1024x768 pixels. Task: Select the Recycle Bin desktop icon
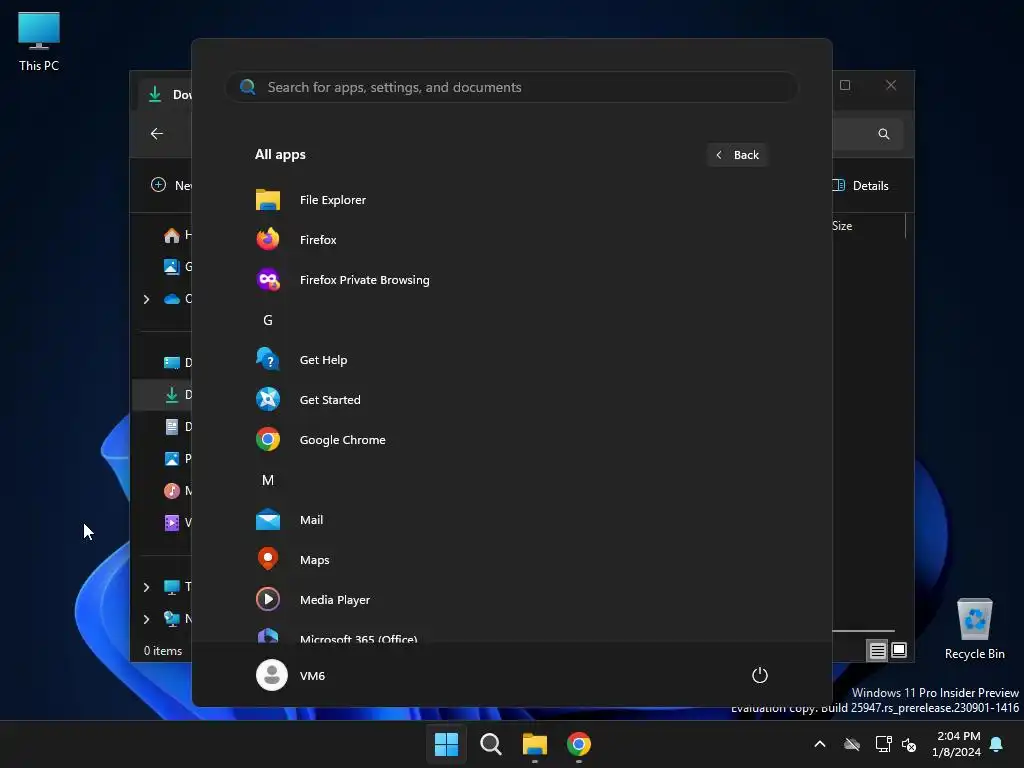[974, 629]
